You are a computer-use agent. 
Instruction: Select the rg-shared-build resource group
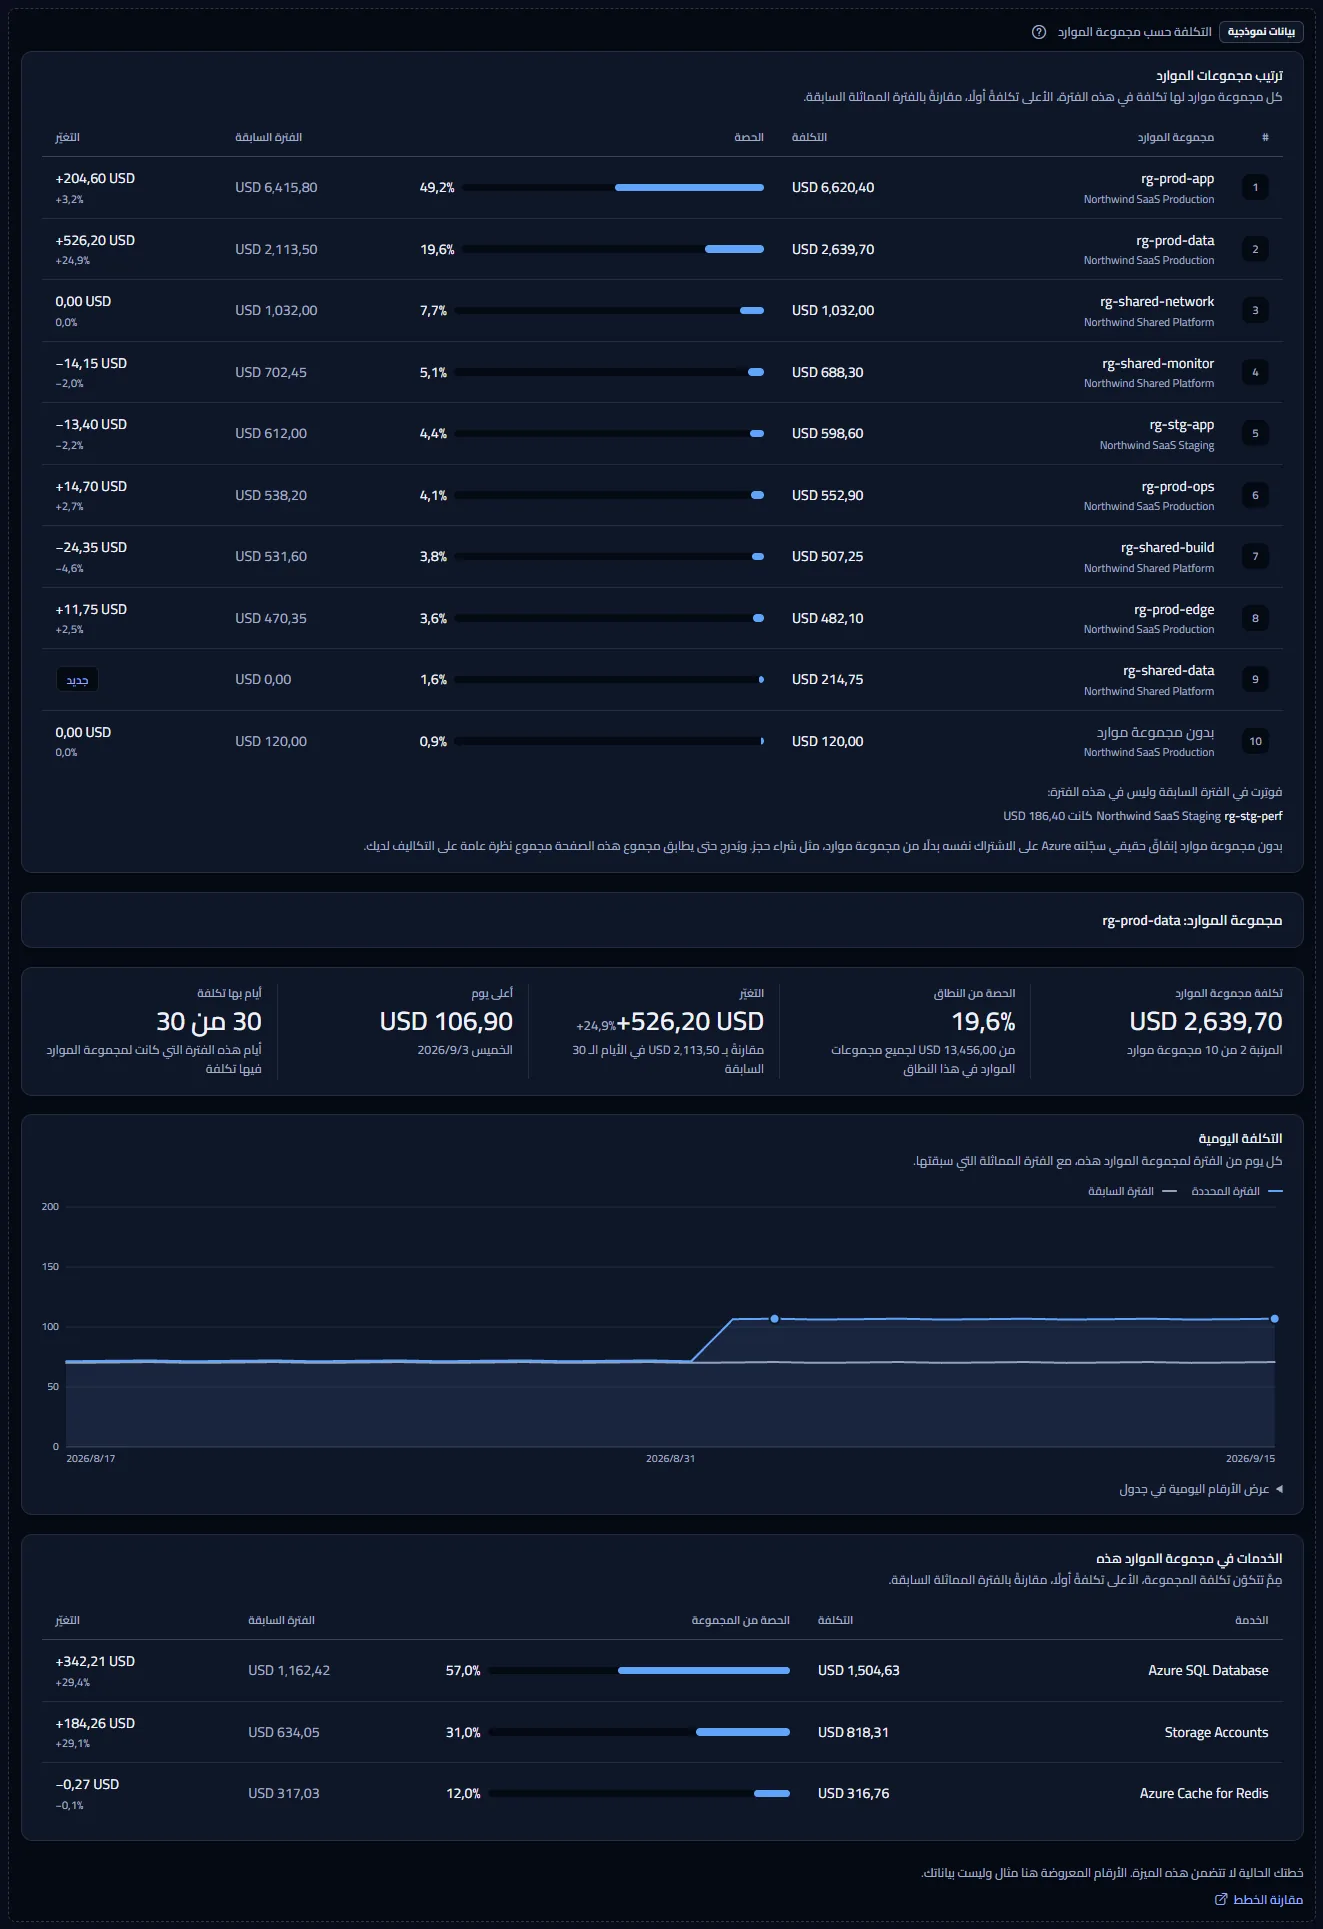pos(662,557)
